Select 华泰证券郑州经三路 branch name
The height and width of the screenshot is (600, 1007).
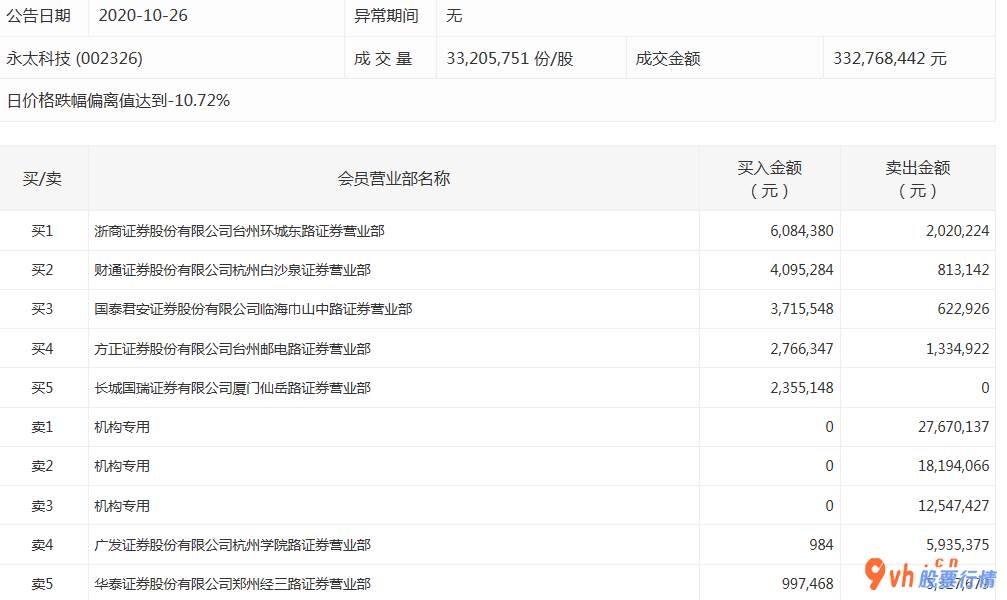[232, 585]
